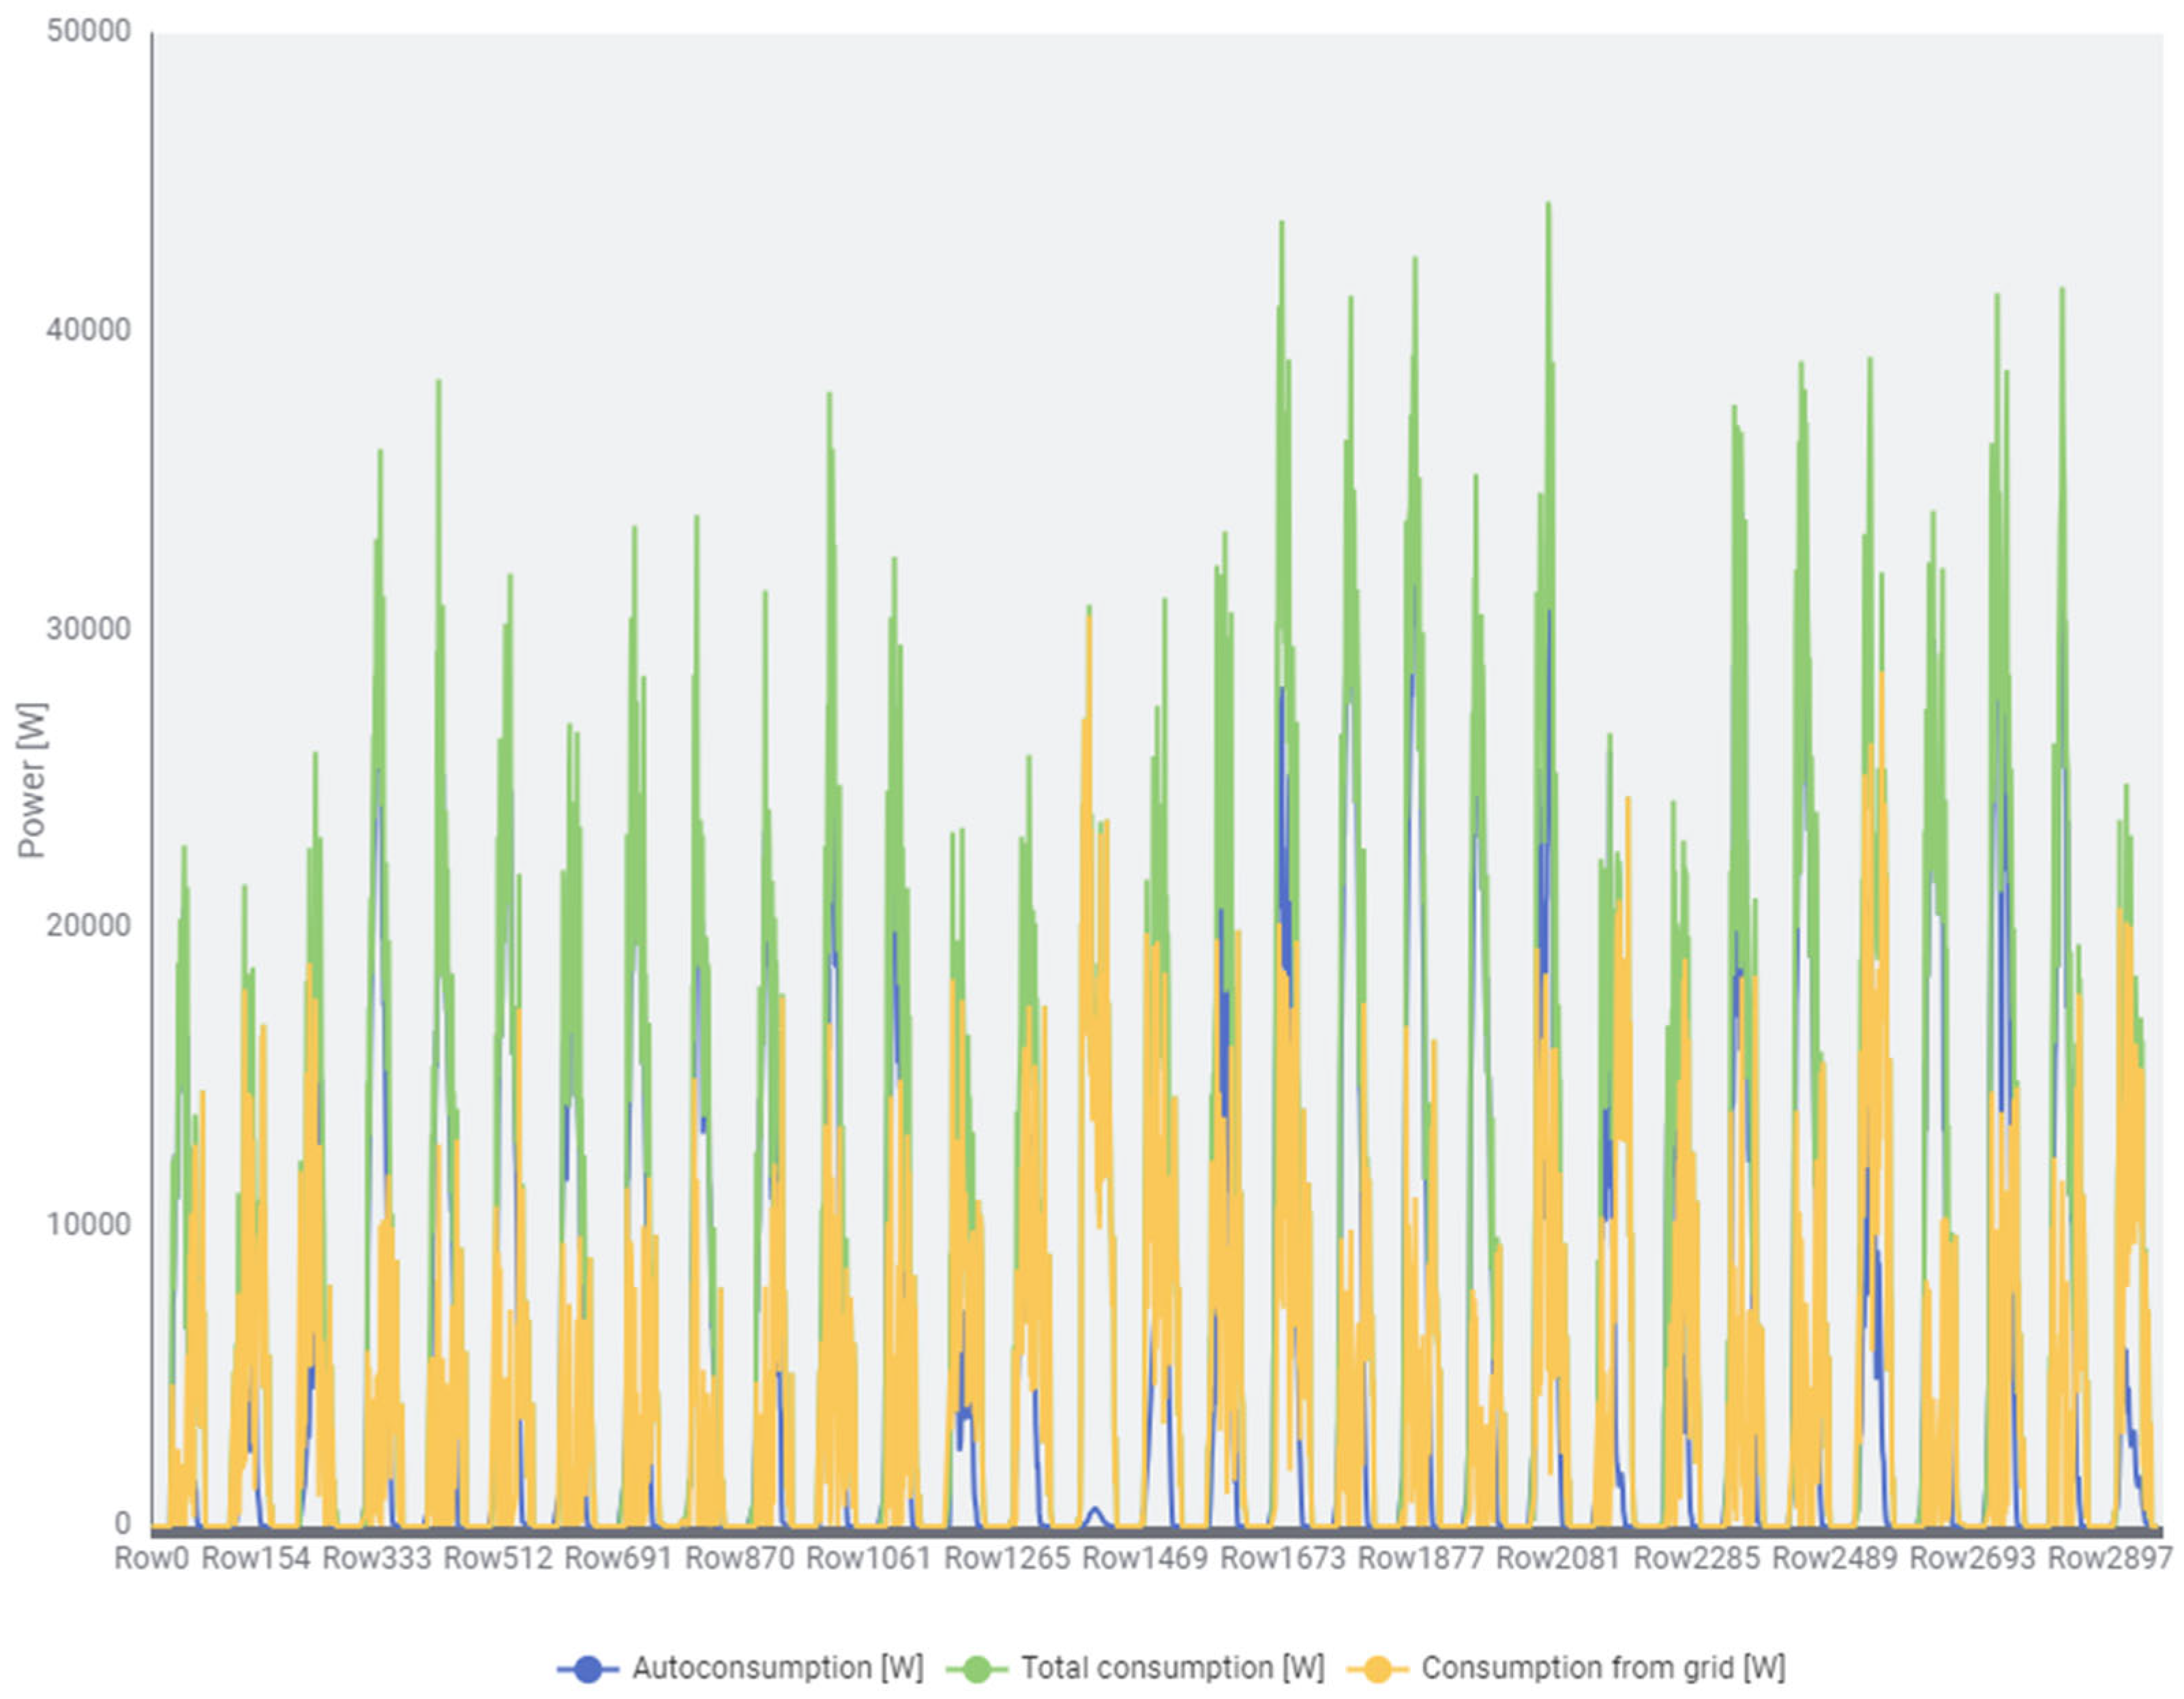Click the Row0 x-axis label

151,1558
